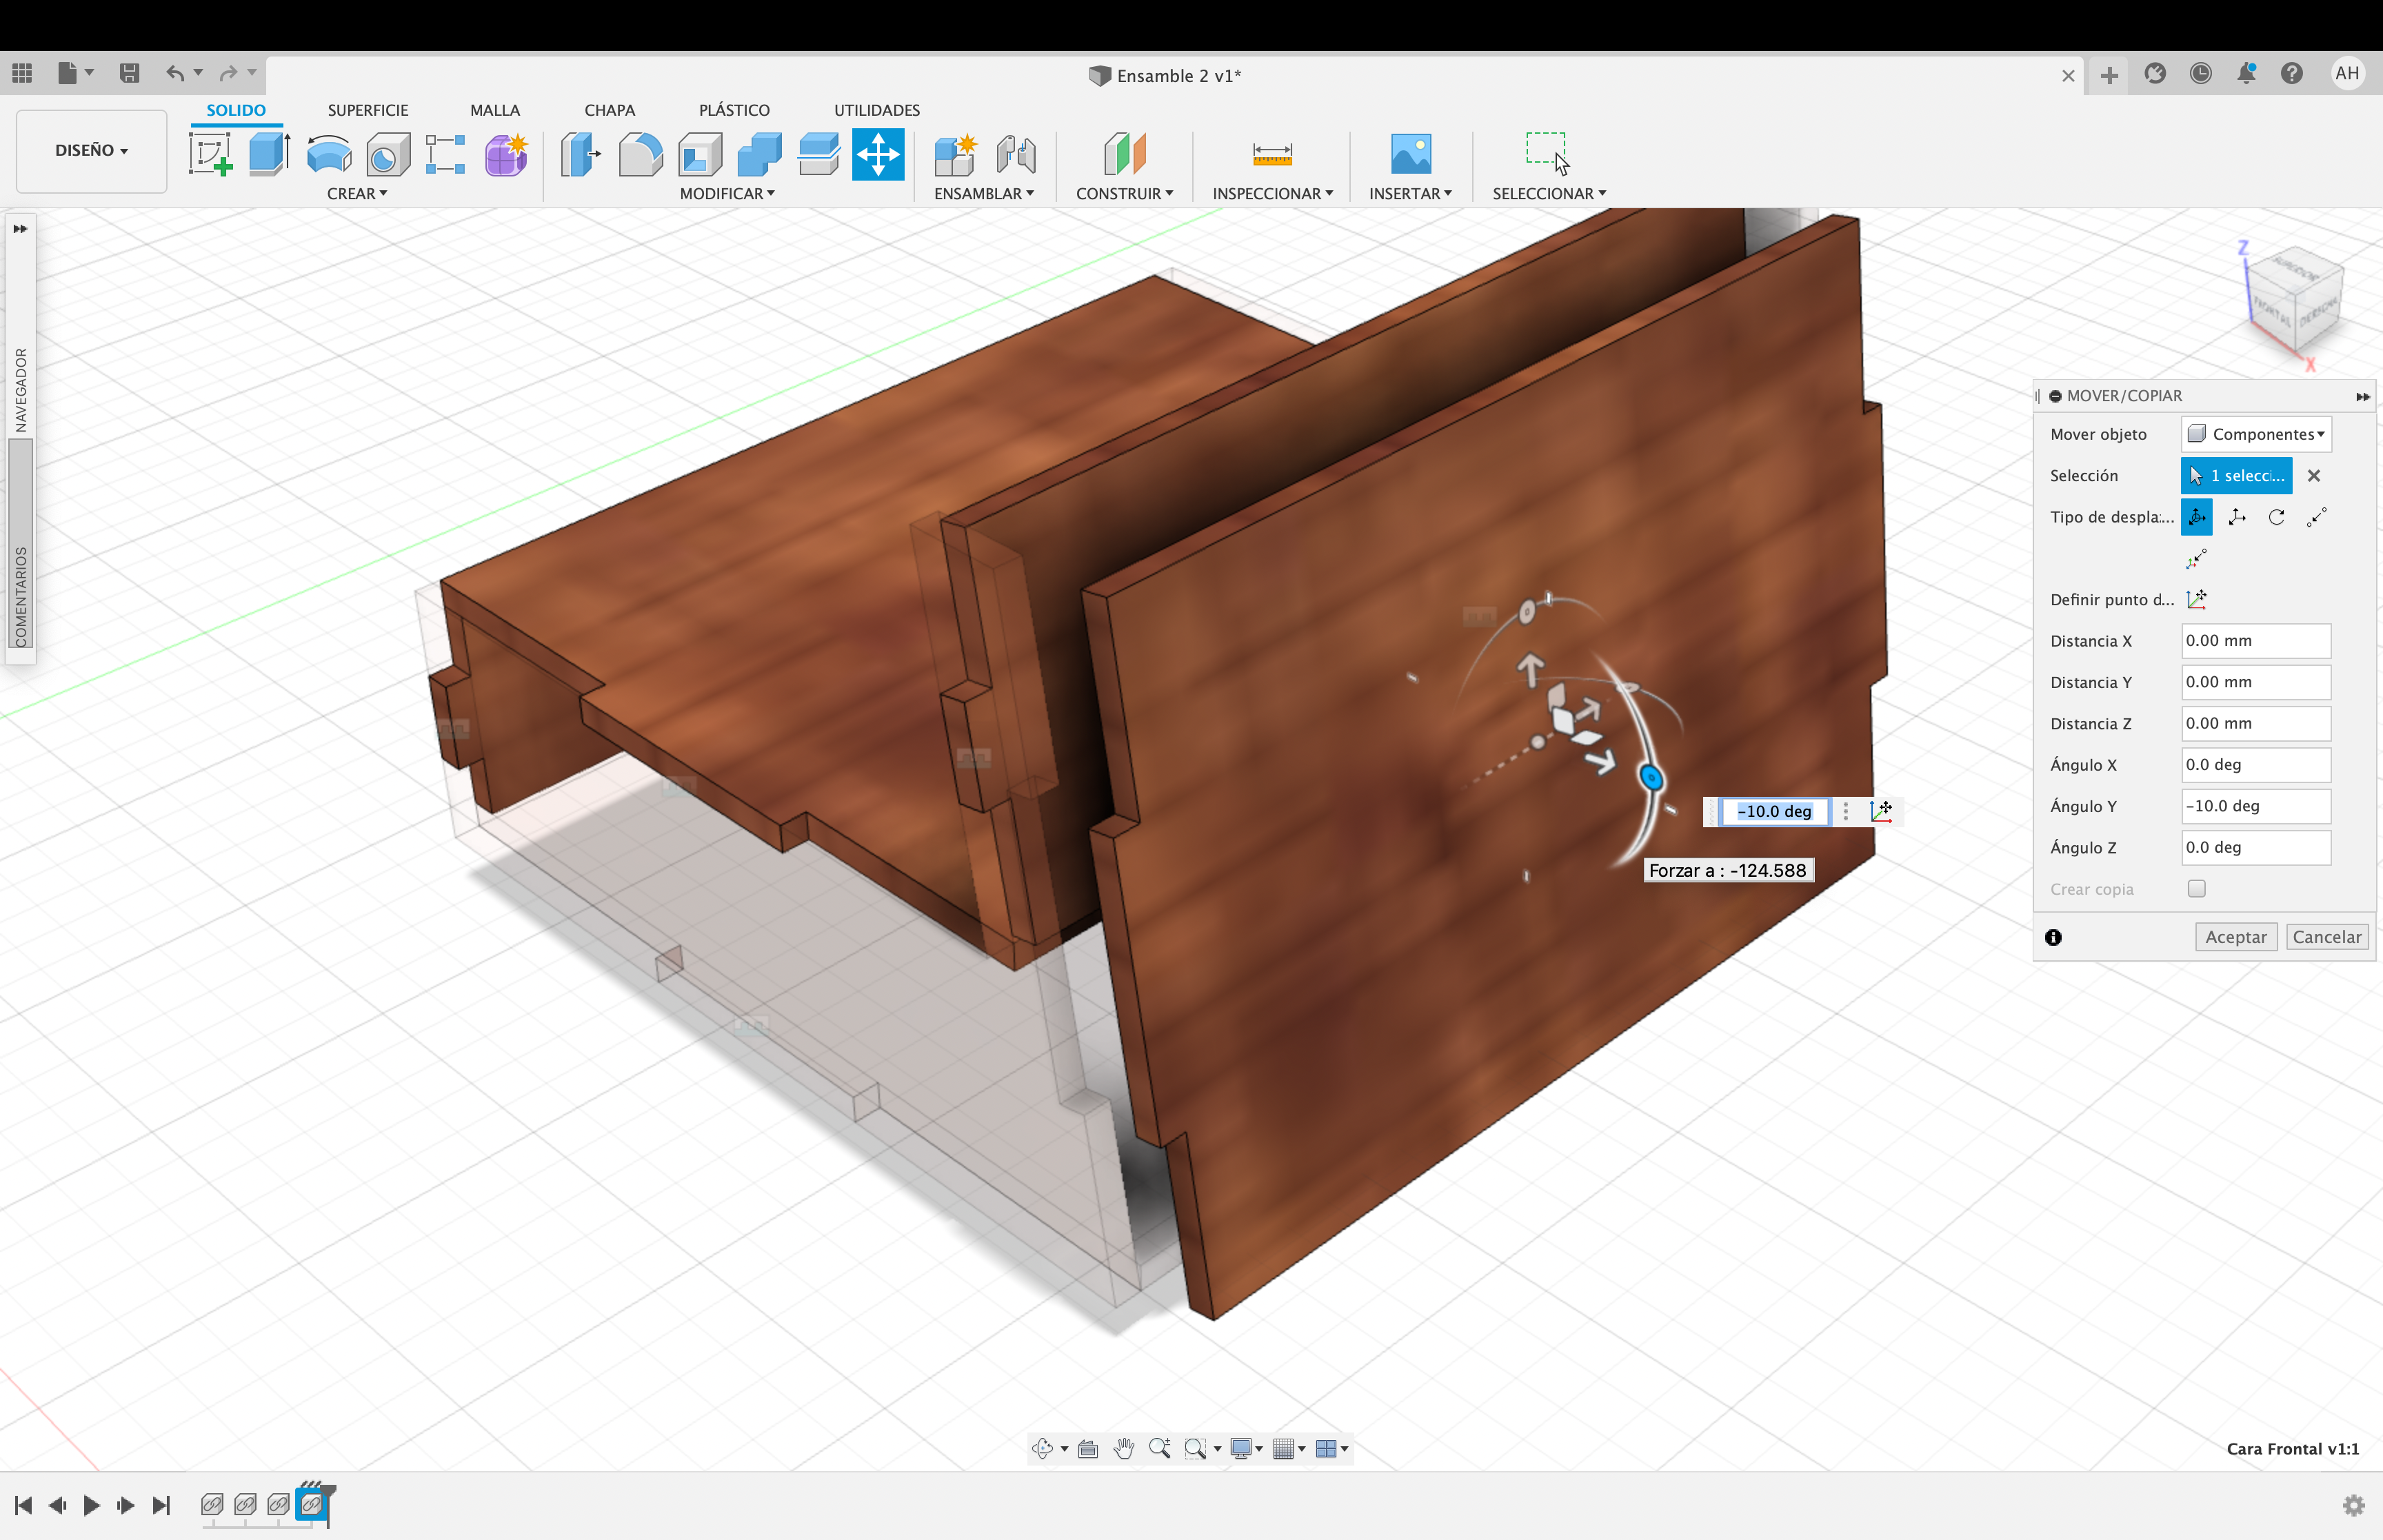The image size is (2383, 1540).
Task: Click the Cancelar button
Action: click(x=2327, y=937)
